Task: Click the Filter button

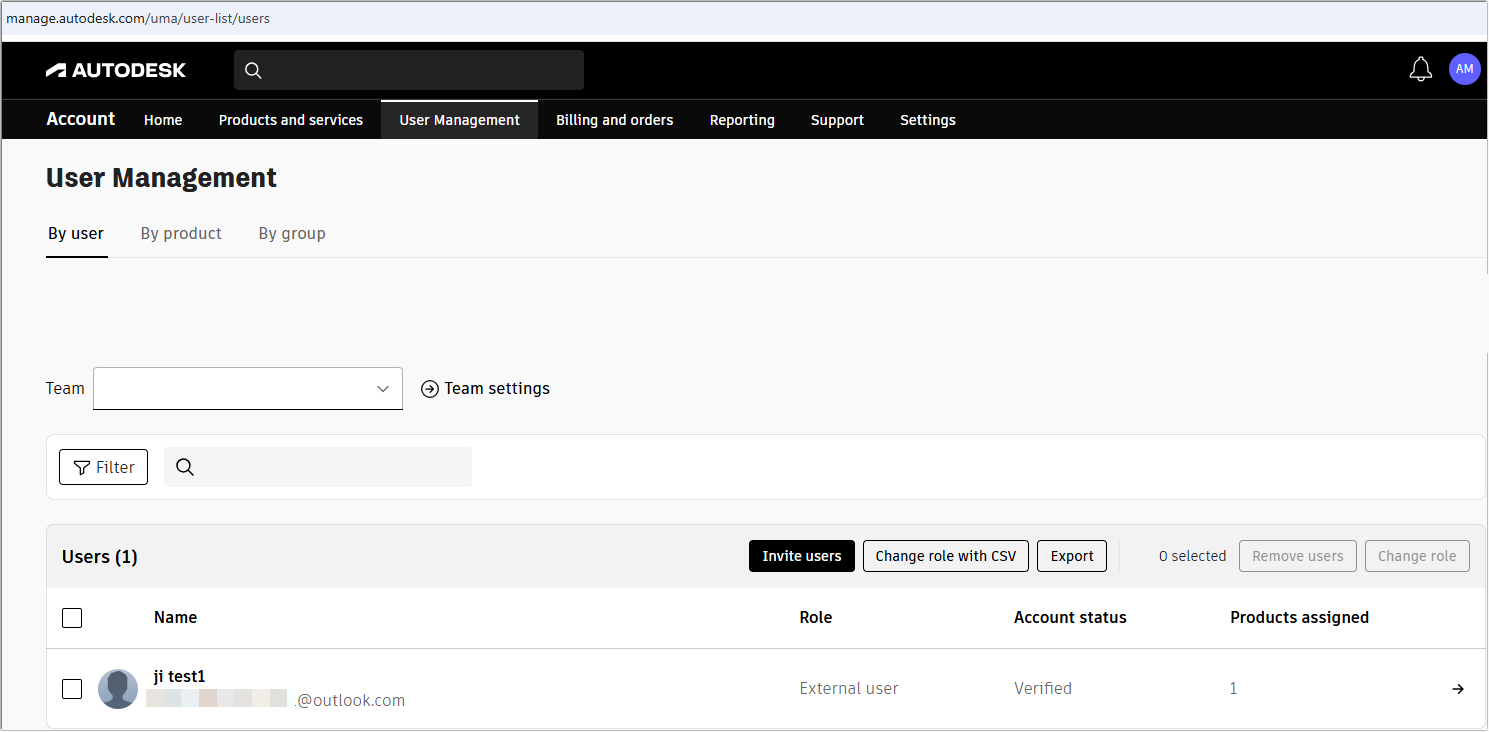Action: [x=104, y=467]
